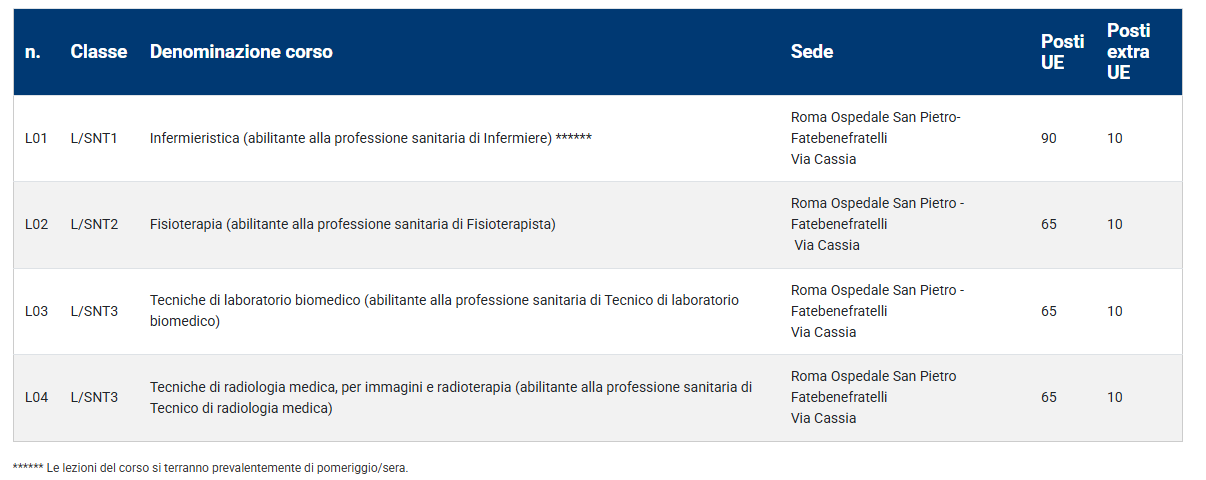1206x480 pixels.
Task: Select the Fisioterapia course name
Action: (352, 224)
